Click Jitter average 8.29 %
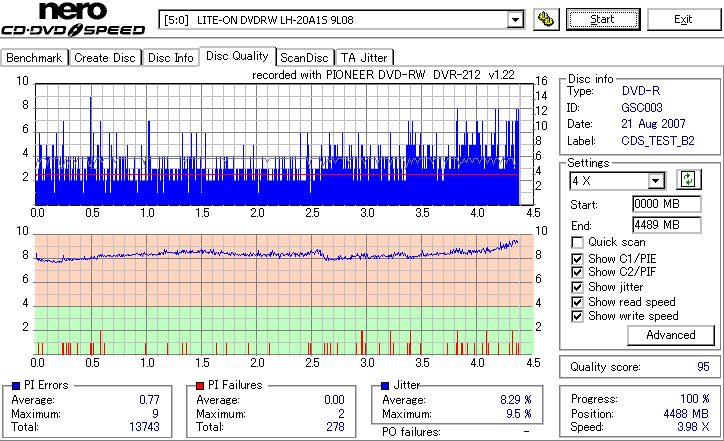This screenshot has height=441, width=724. click(x=516, y=400)
